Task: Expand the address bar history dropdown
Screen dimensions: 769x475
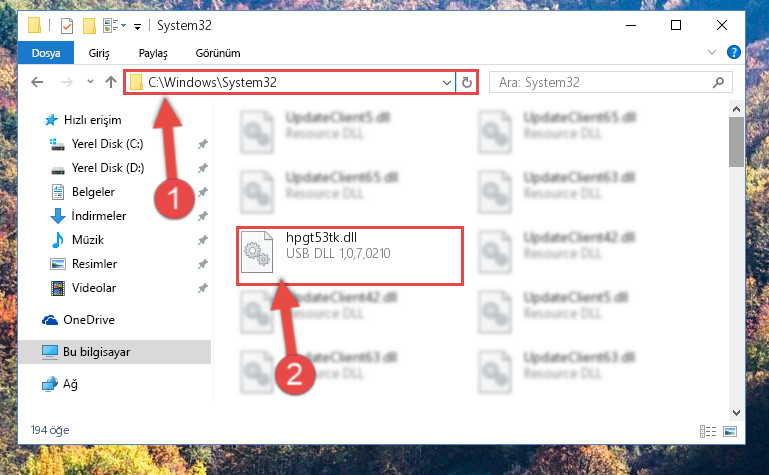Action: 447,82
